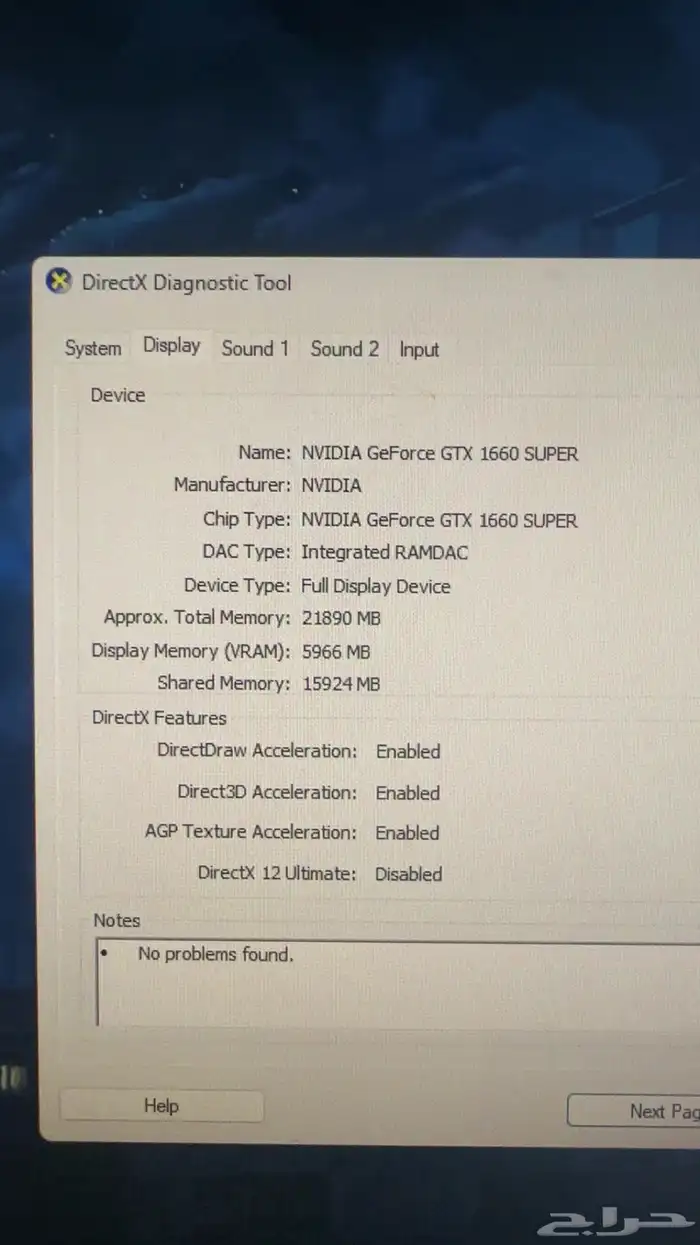Click the Display Memory value 5966 MB
Viewport: 700px width, 1245px height.
[x=336, y=651]
